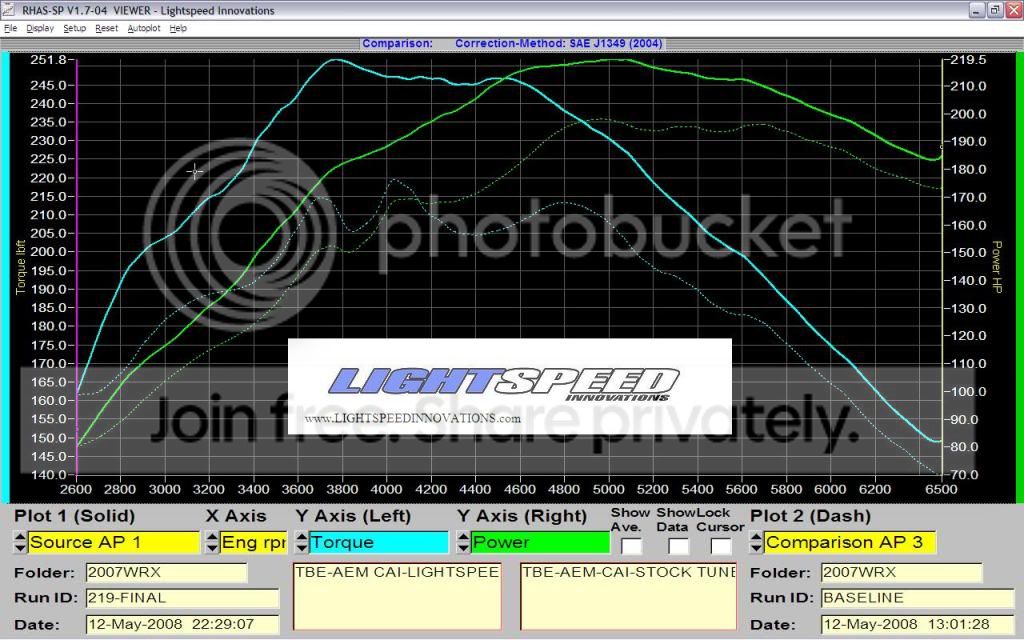Image resolution: width=1024 pixels, height=640 pixels.
Task: Click the Comparison: header label
Action: pos(397,43)
